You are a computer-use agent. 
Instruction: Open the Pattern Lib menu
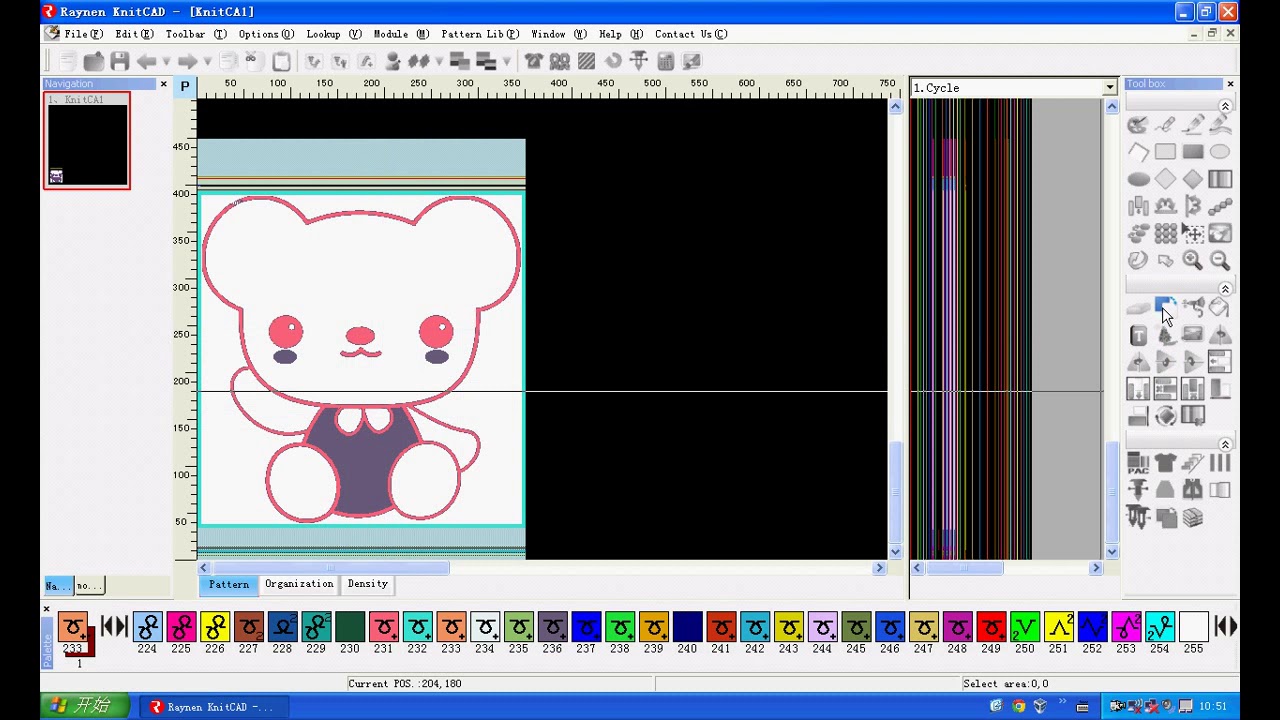click(x=480, y=34)
